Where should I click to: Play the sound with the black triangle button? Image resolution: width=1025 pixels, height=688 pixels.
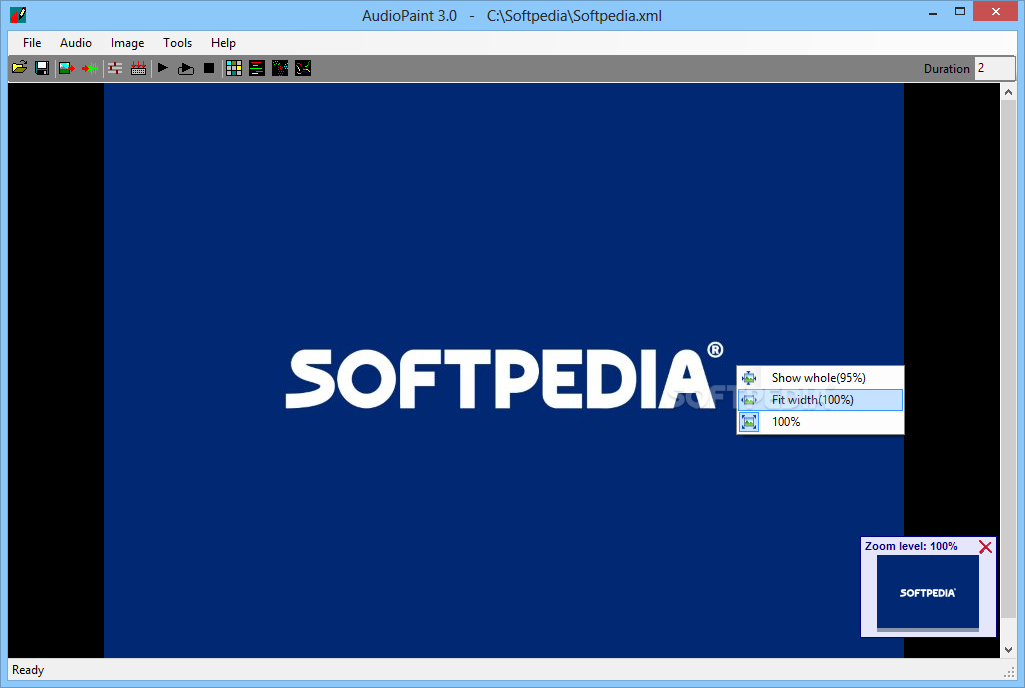coord(163,68)
